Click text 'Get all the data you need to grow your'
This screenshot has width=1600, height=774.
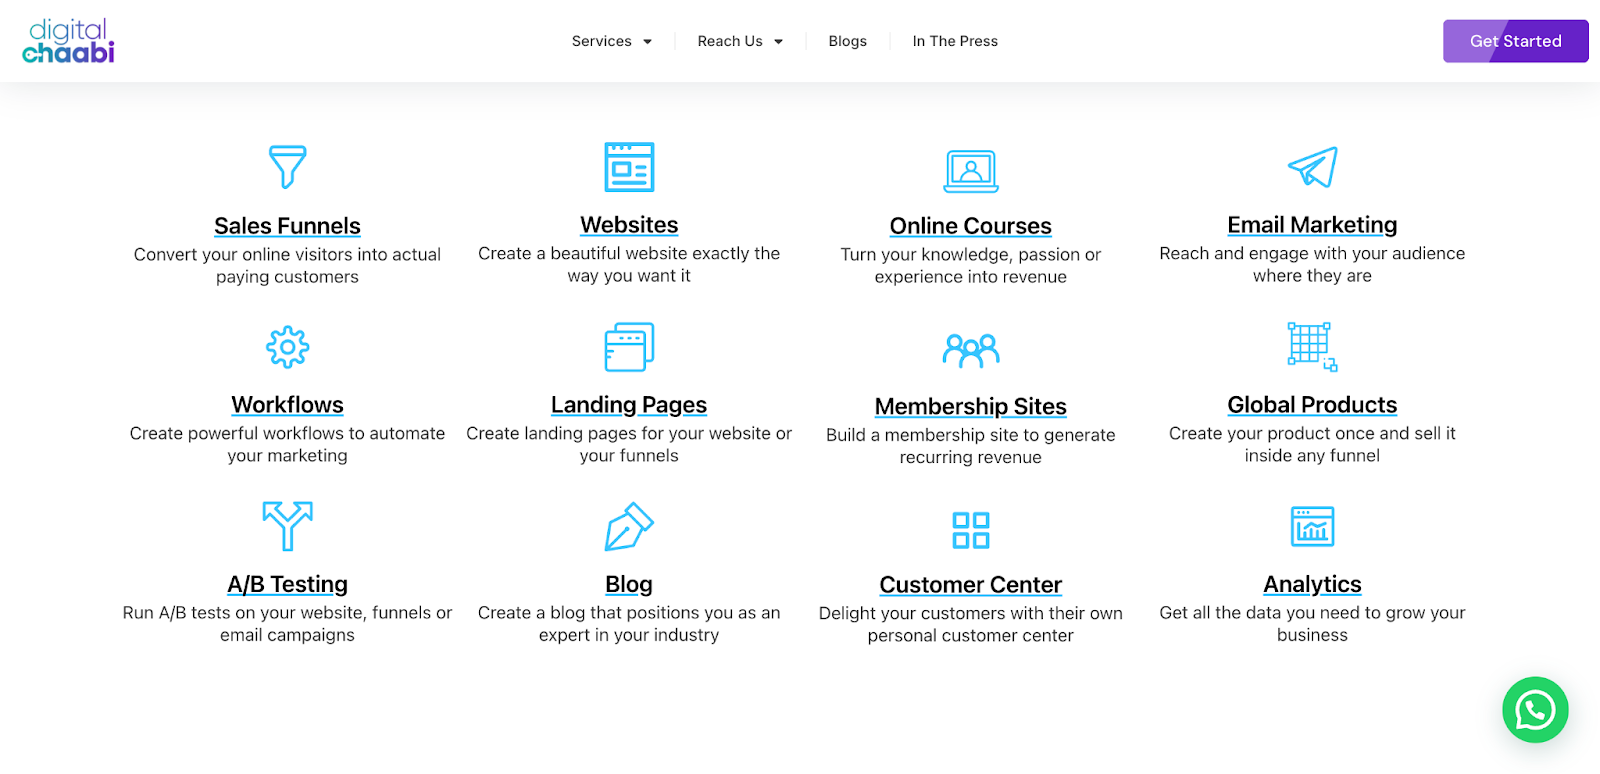[x=1312, y=613]
